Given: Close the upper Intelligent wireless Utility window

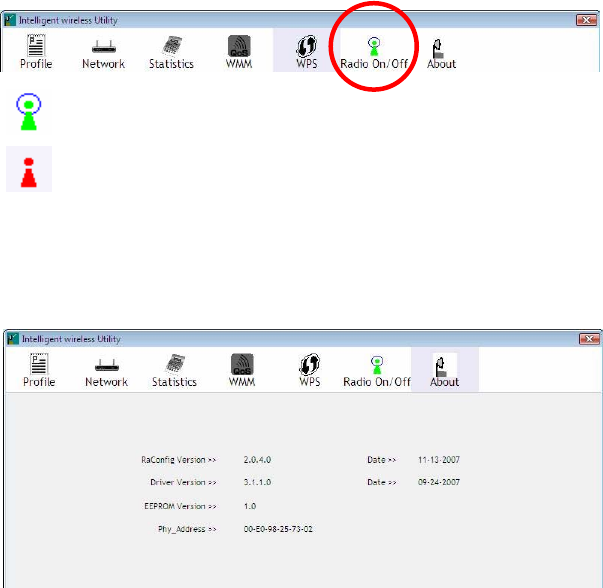Looking at the screenshot, I should pyautogui.click(x=586, y=20).
